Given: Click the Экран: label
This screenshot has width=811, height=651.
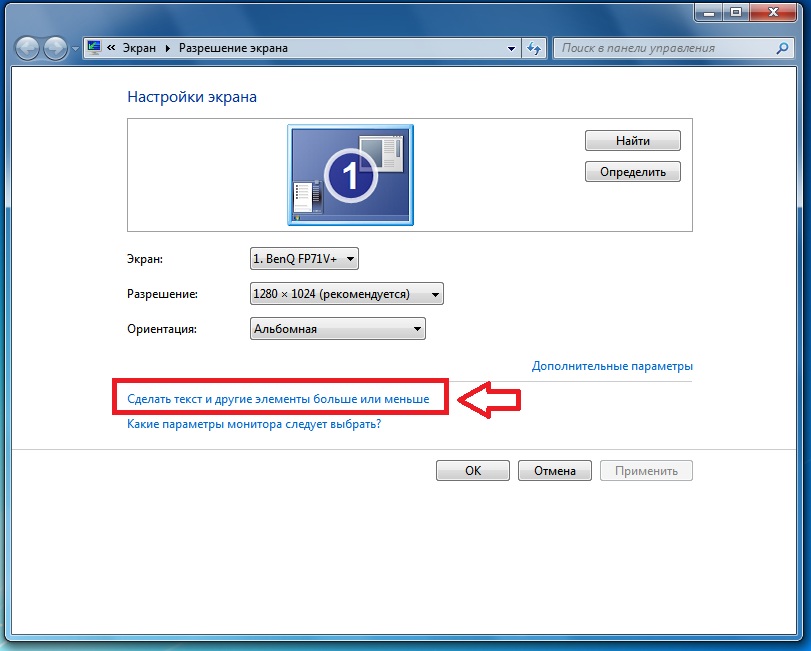Looking at the screenshot, I should point(145,259).
